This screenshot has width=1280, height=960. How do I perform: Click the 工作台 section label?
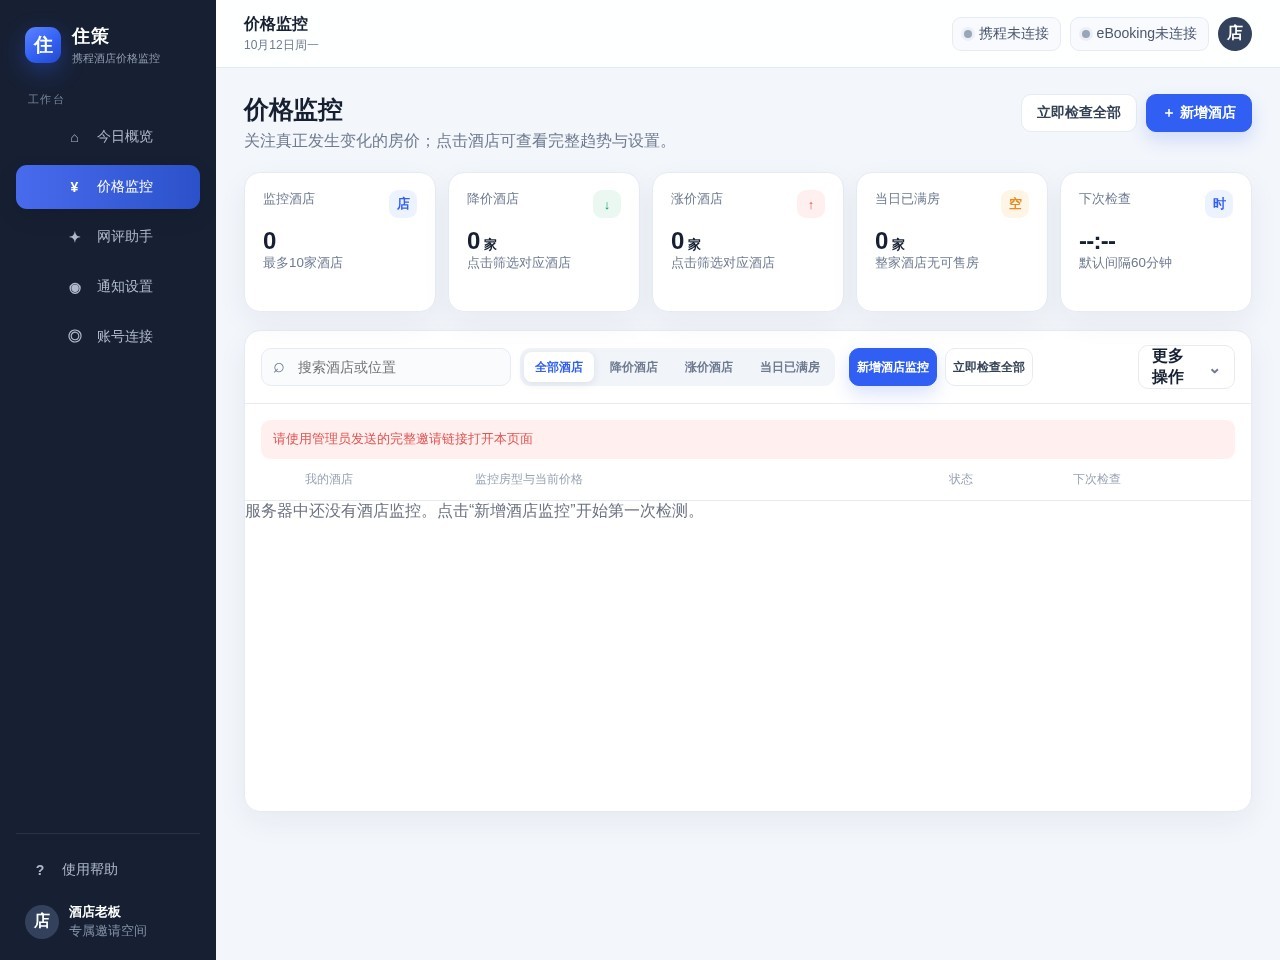click(x=46, y=100)
